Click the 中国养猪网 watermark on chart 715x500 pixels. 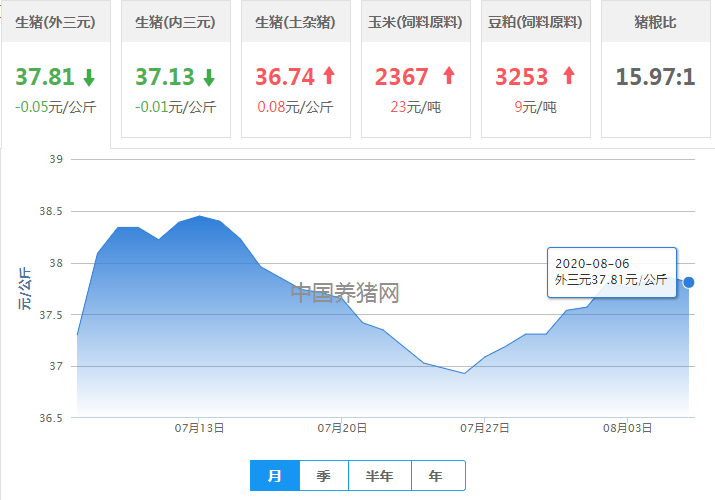point(345,293)
